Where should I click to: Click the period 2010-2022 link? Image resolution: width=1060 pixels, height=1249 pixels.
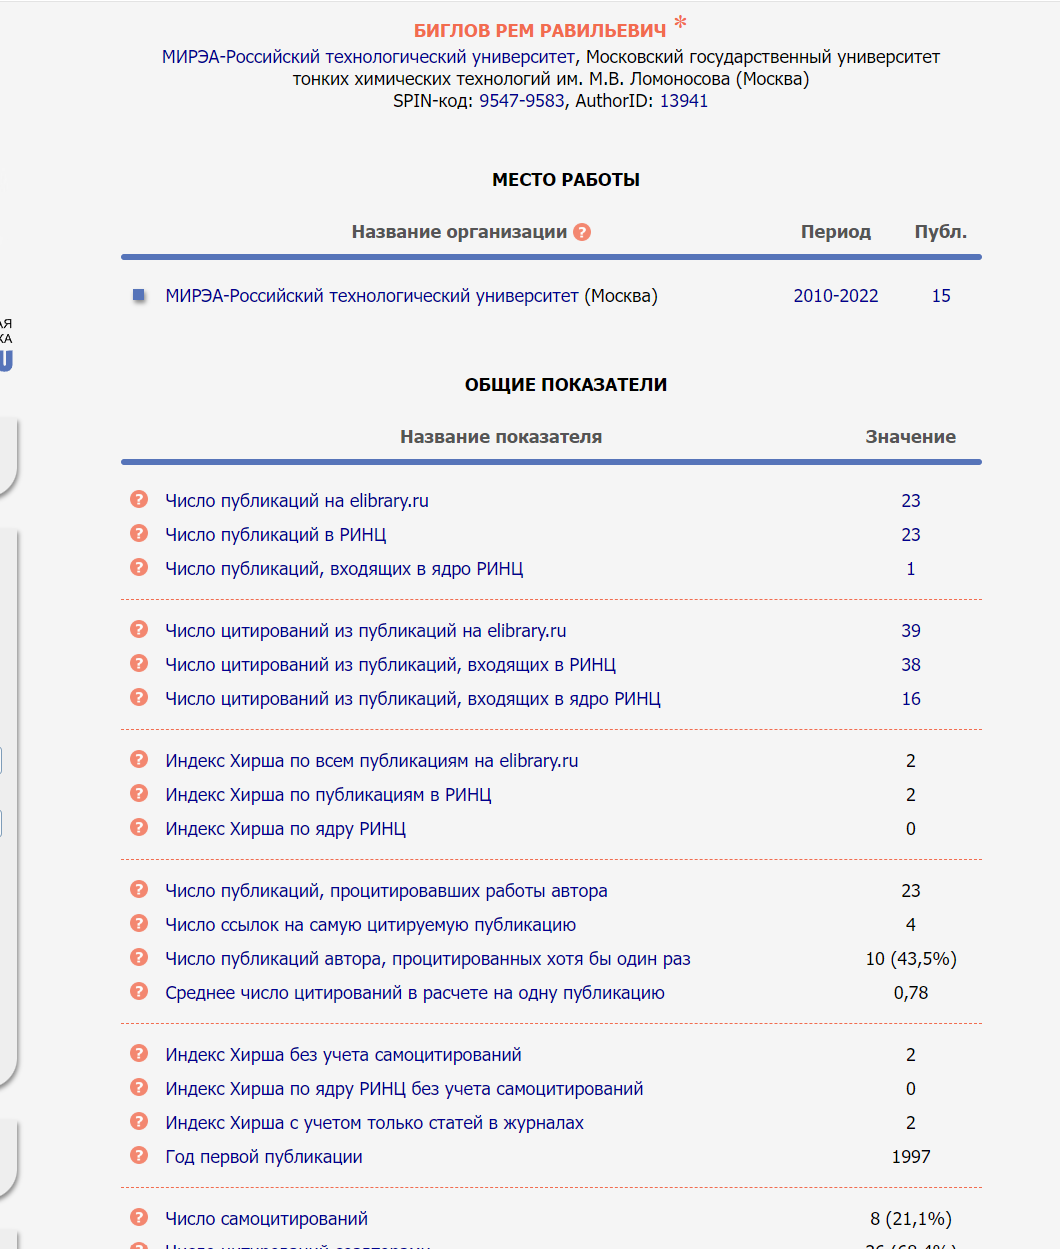(835, 296)
